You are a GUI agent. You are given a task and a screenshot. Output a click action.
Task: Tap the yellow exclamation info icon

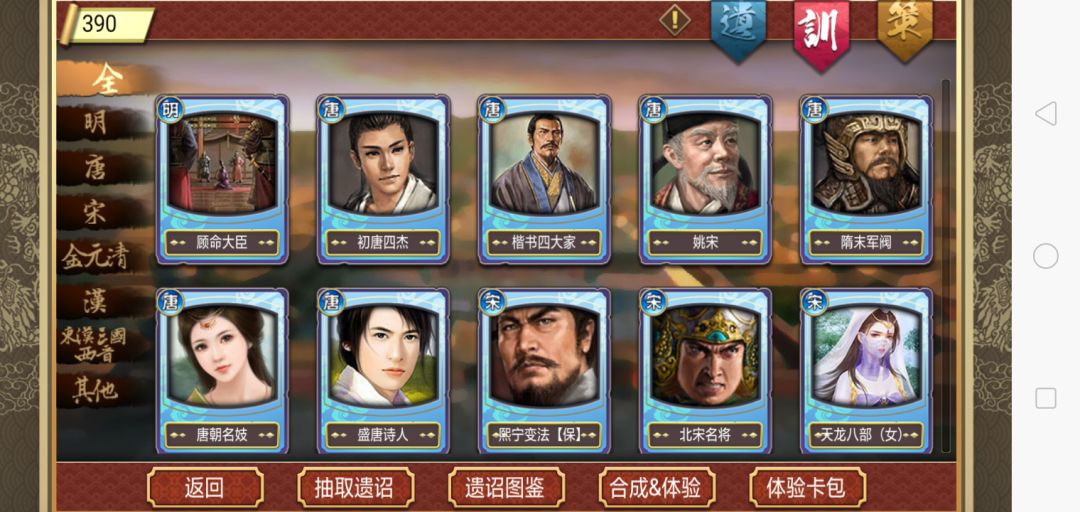pos(675,20)
